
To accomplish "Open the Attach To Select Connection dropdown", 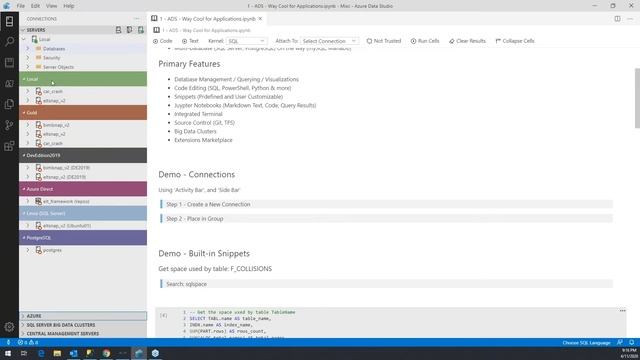I will [x=329, y=41].
